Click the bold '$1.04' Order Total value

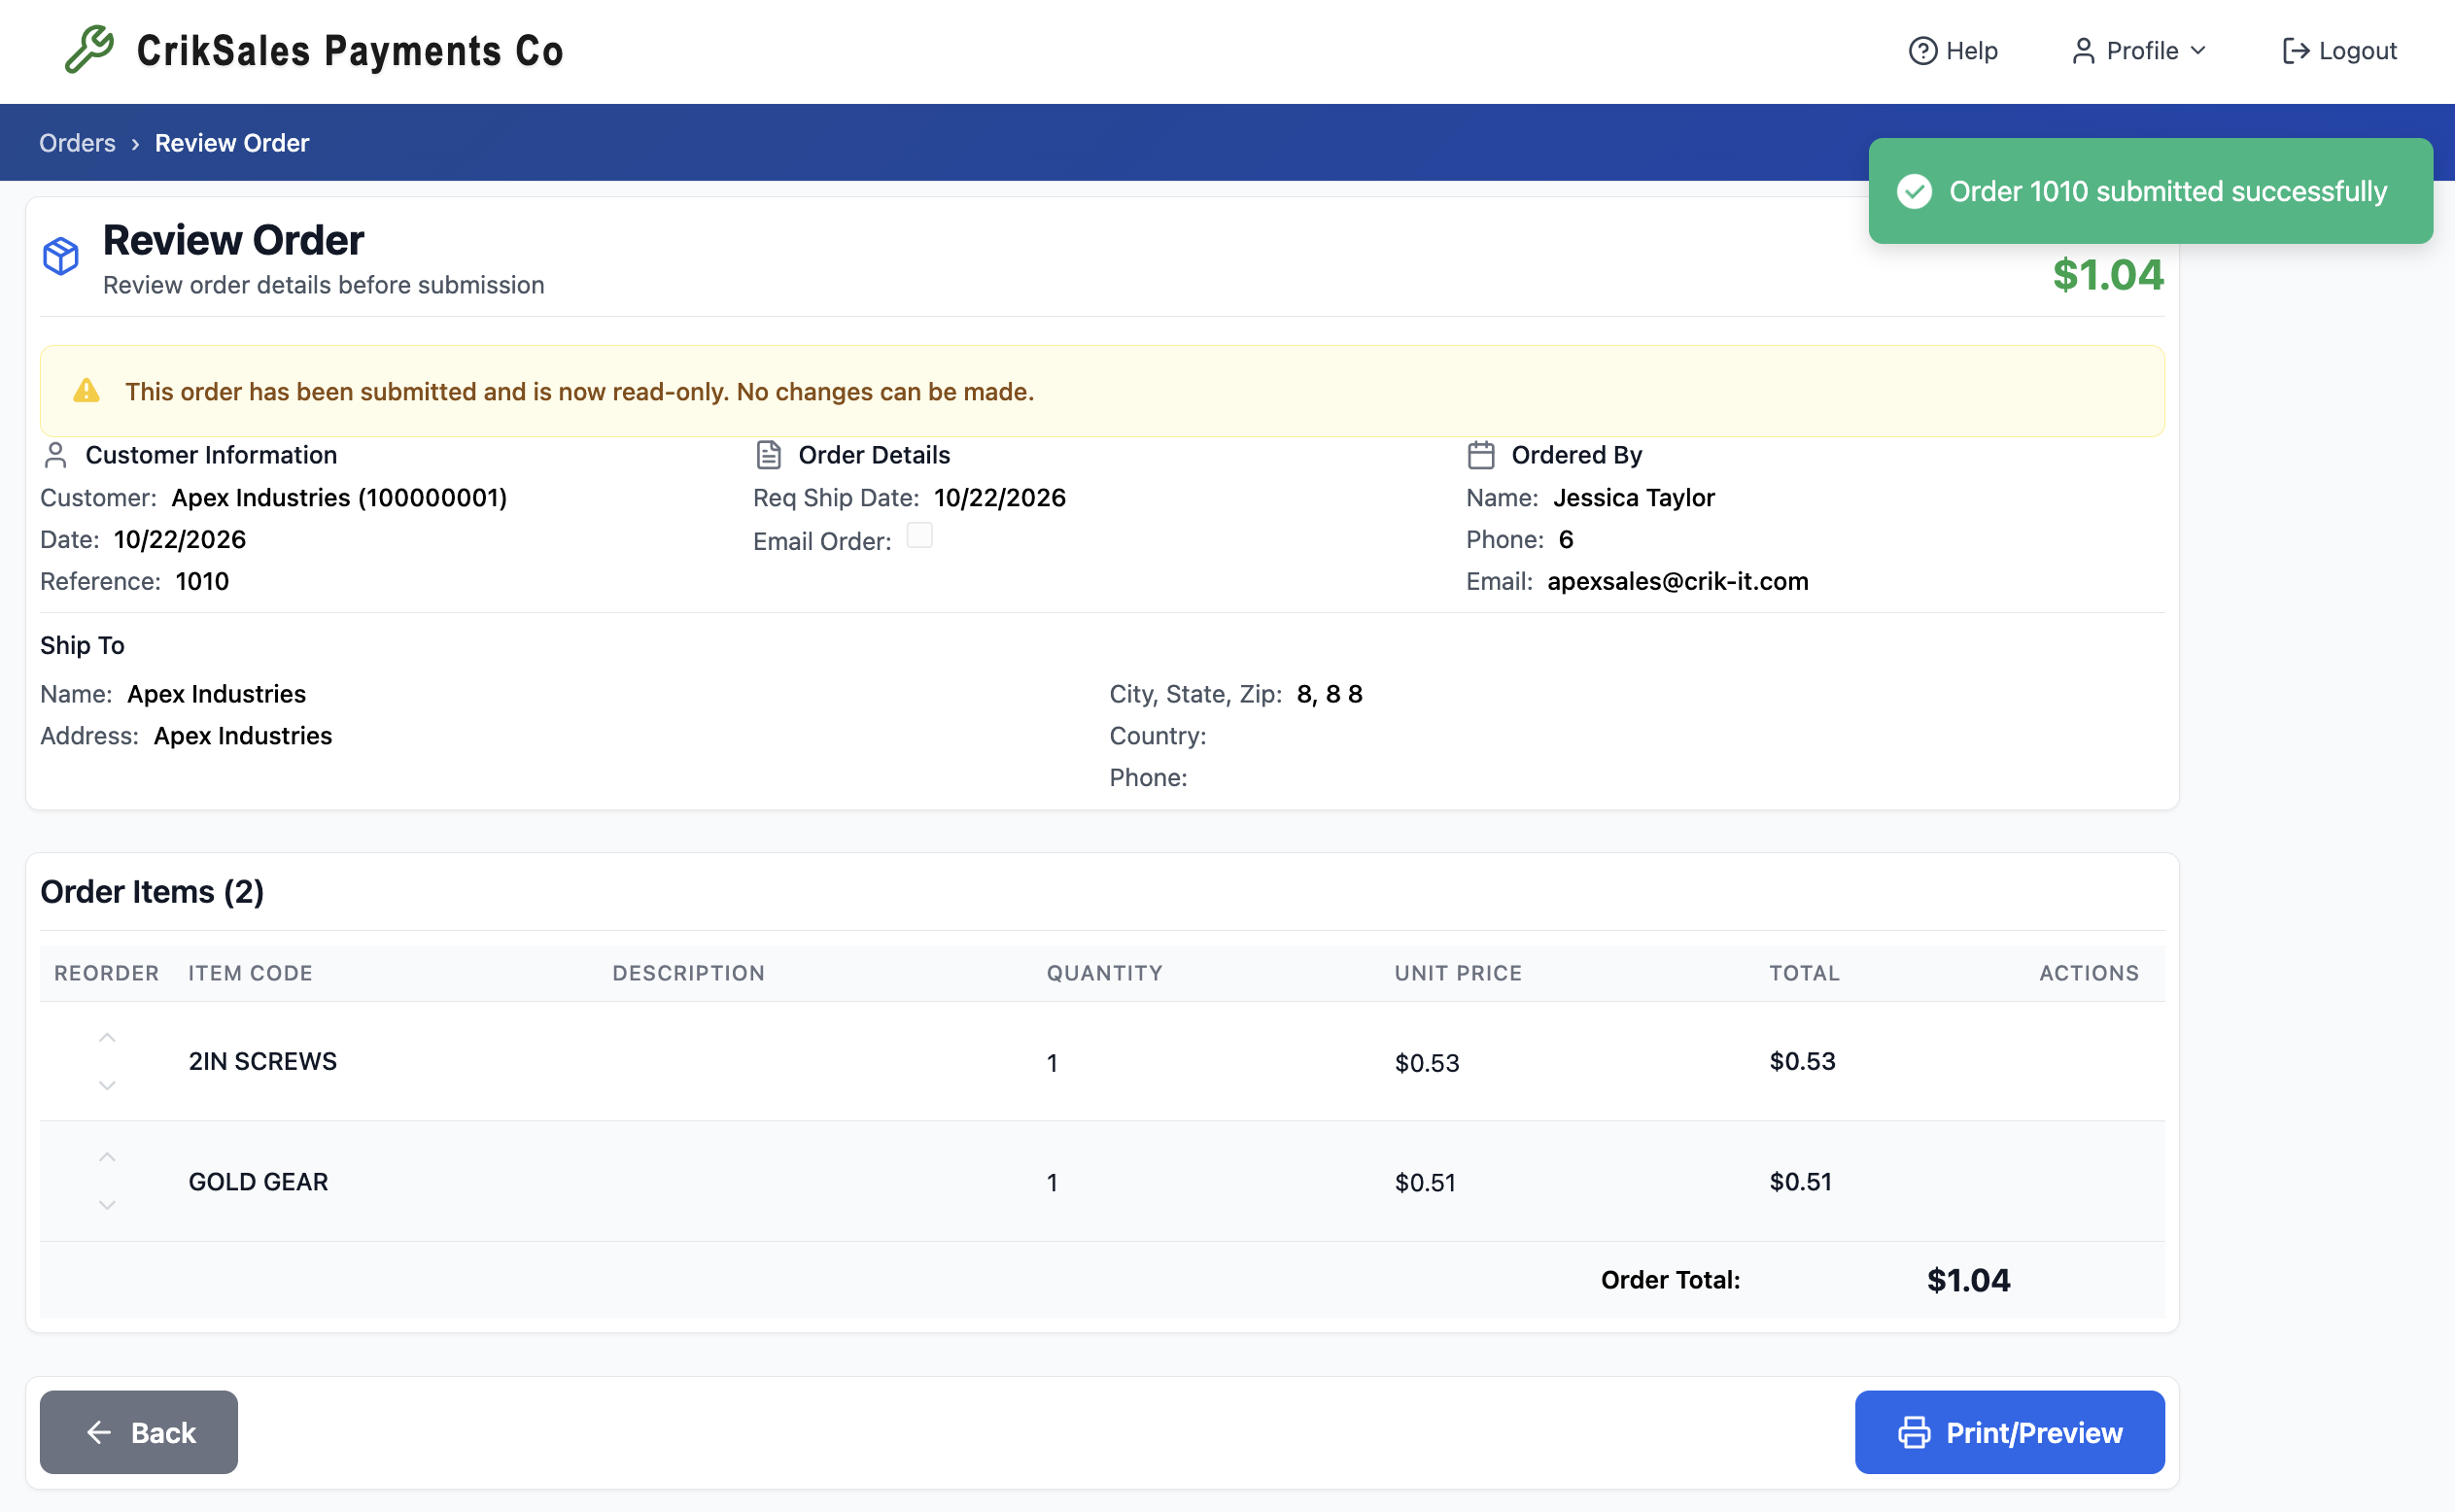pyautogui.click(x=1968, y=1280)
